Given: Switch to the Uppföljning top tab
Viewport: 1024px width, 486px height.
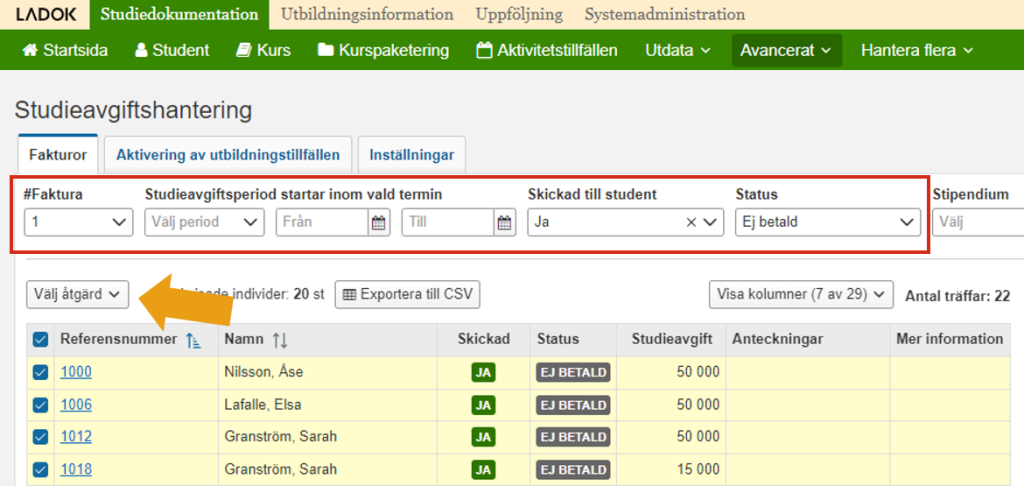Looking at the screenshot, I should (x=519, y=14).
